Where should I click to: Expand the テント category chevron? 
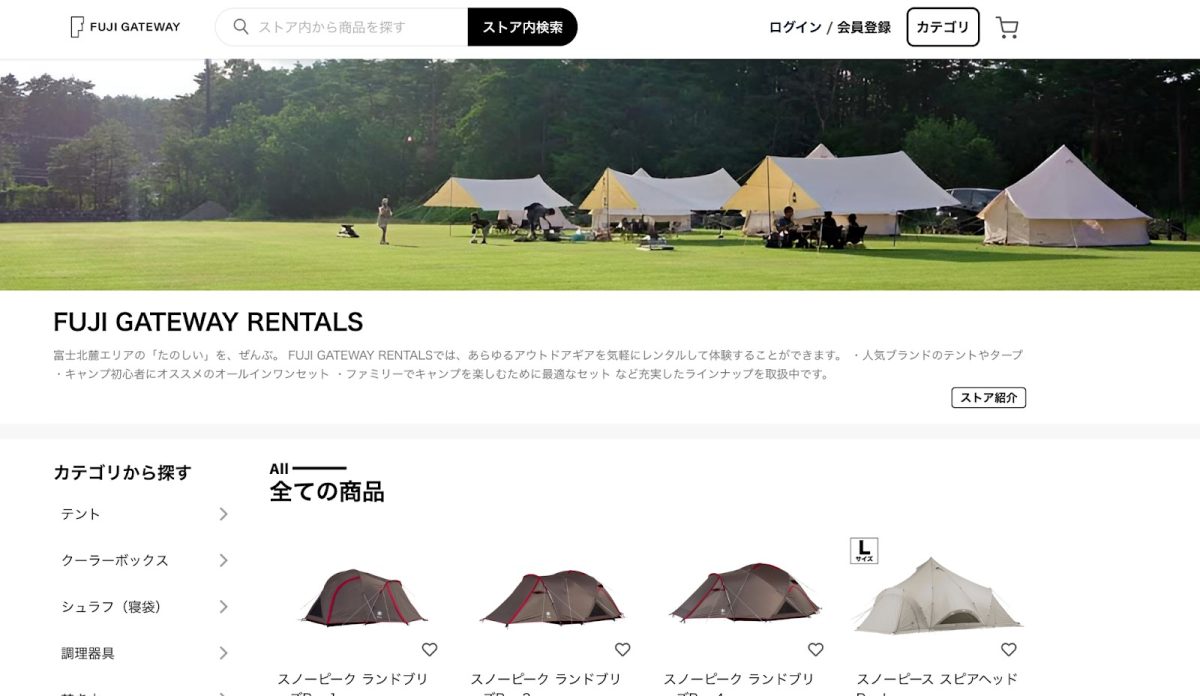223,514
